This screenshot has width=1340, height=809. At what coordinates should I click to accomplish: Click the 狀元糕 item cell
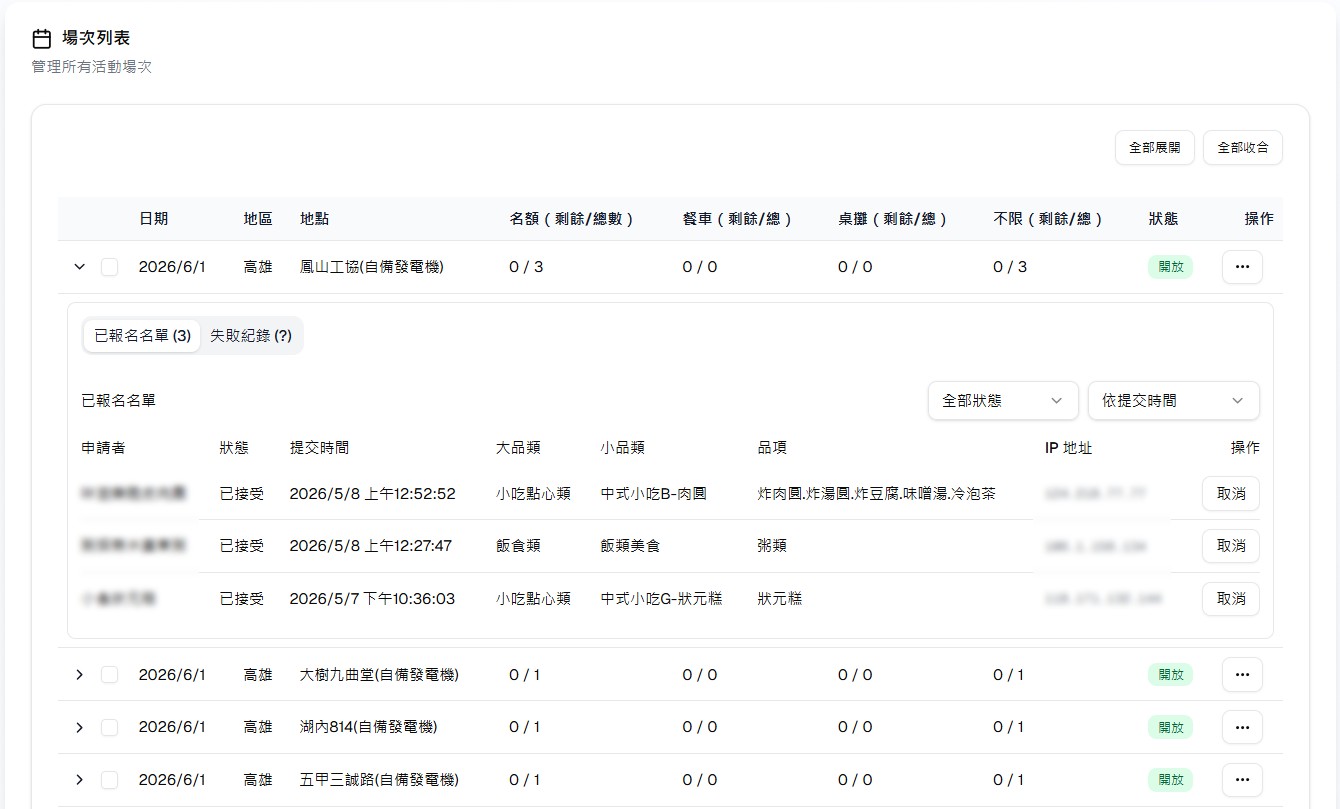pos(780,599)
